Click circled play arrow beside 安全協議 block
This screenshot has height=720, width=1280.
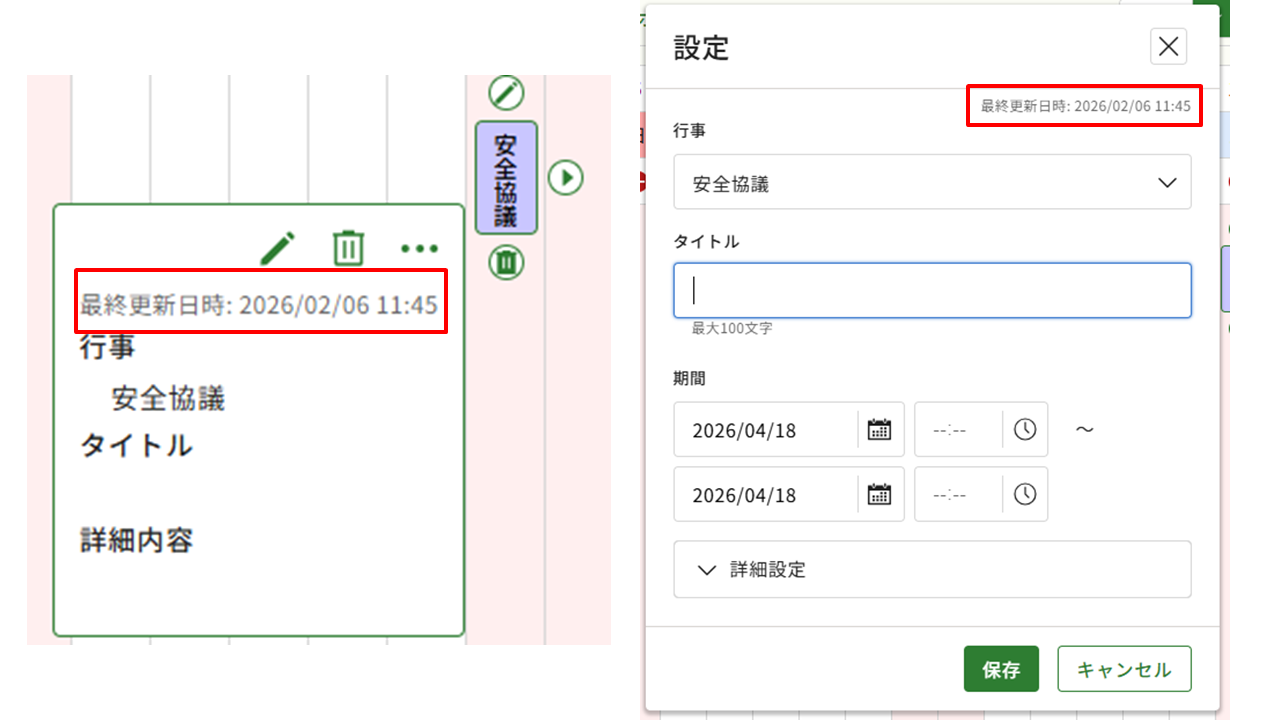point(566,178)
